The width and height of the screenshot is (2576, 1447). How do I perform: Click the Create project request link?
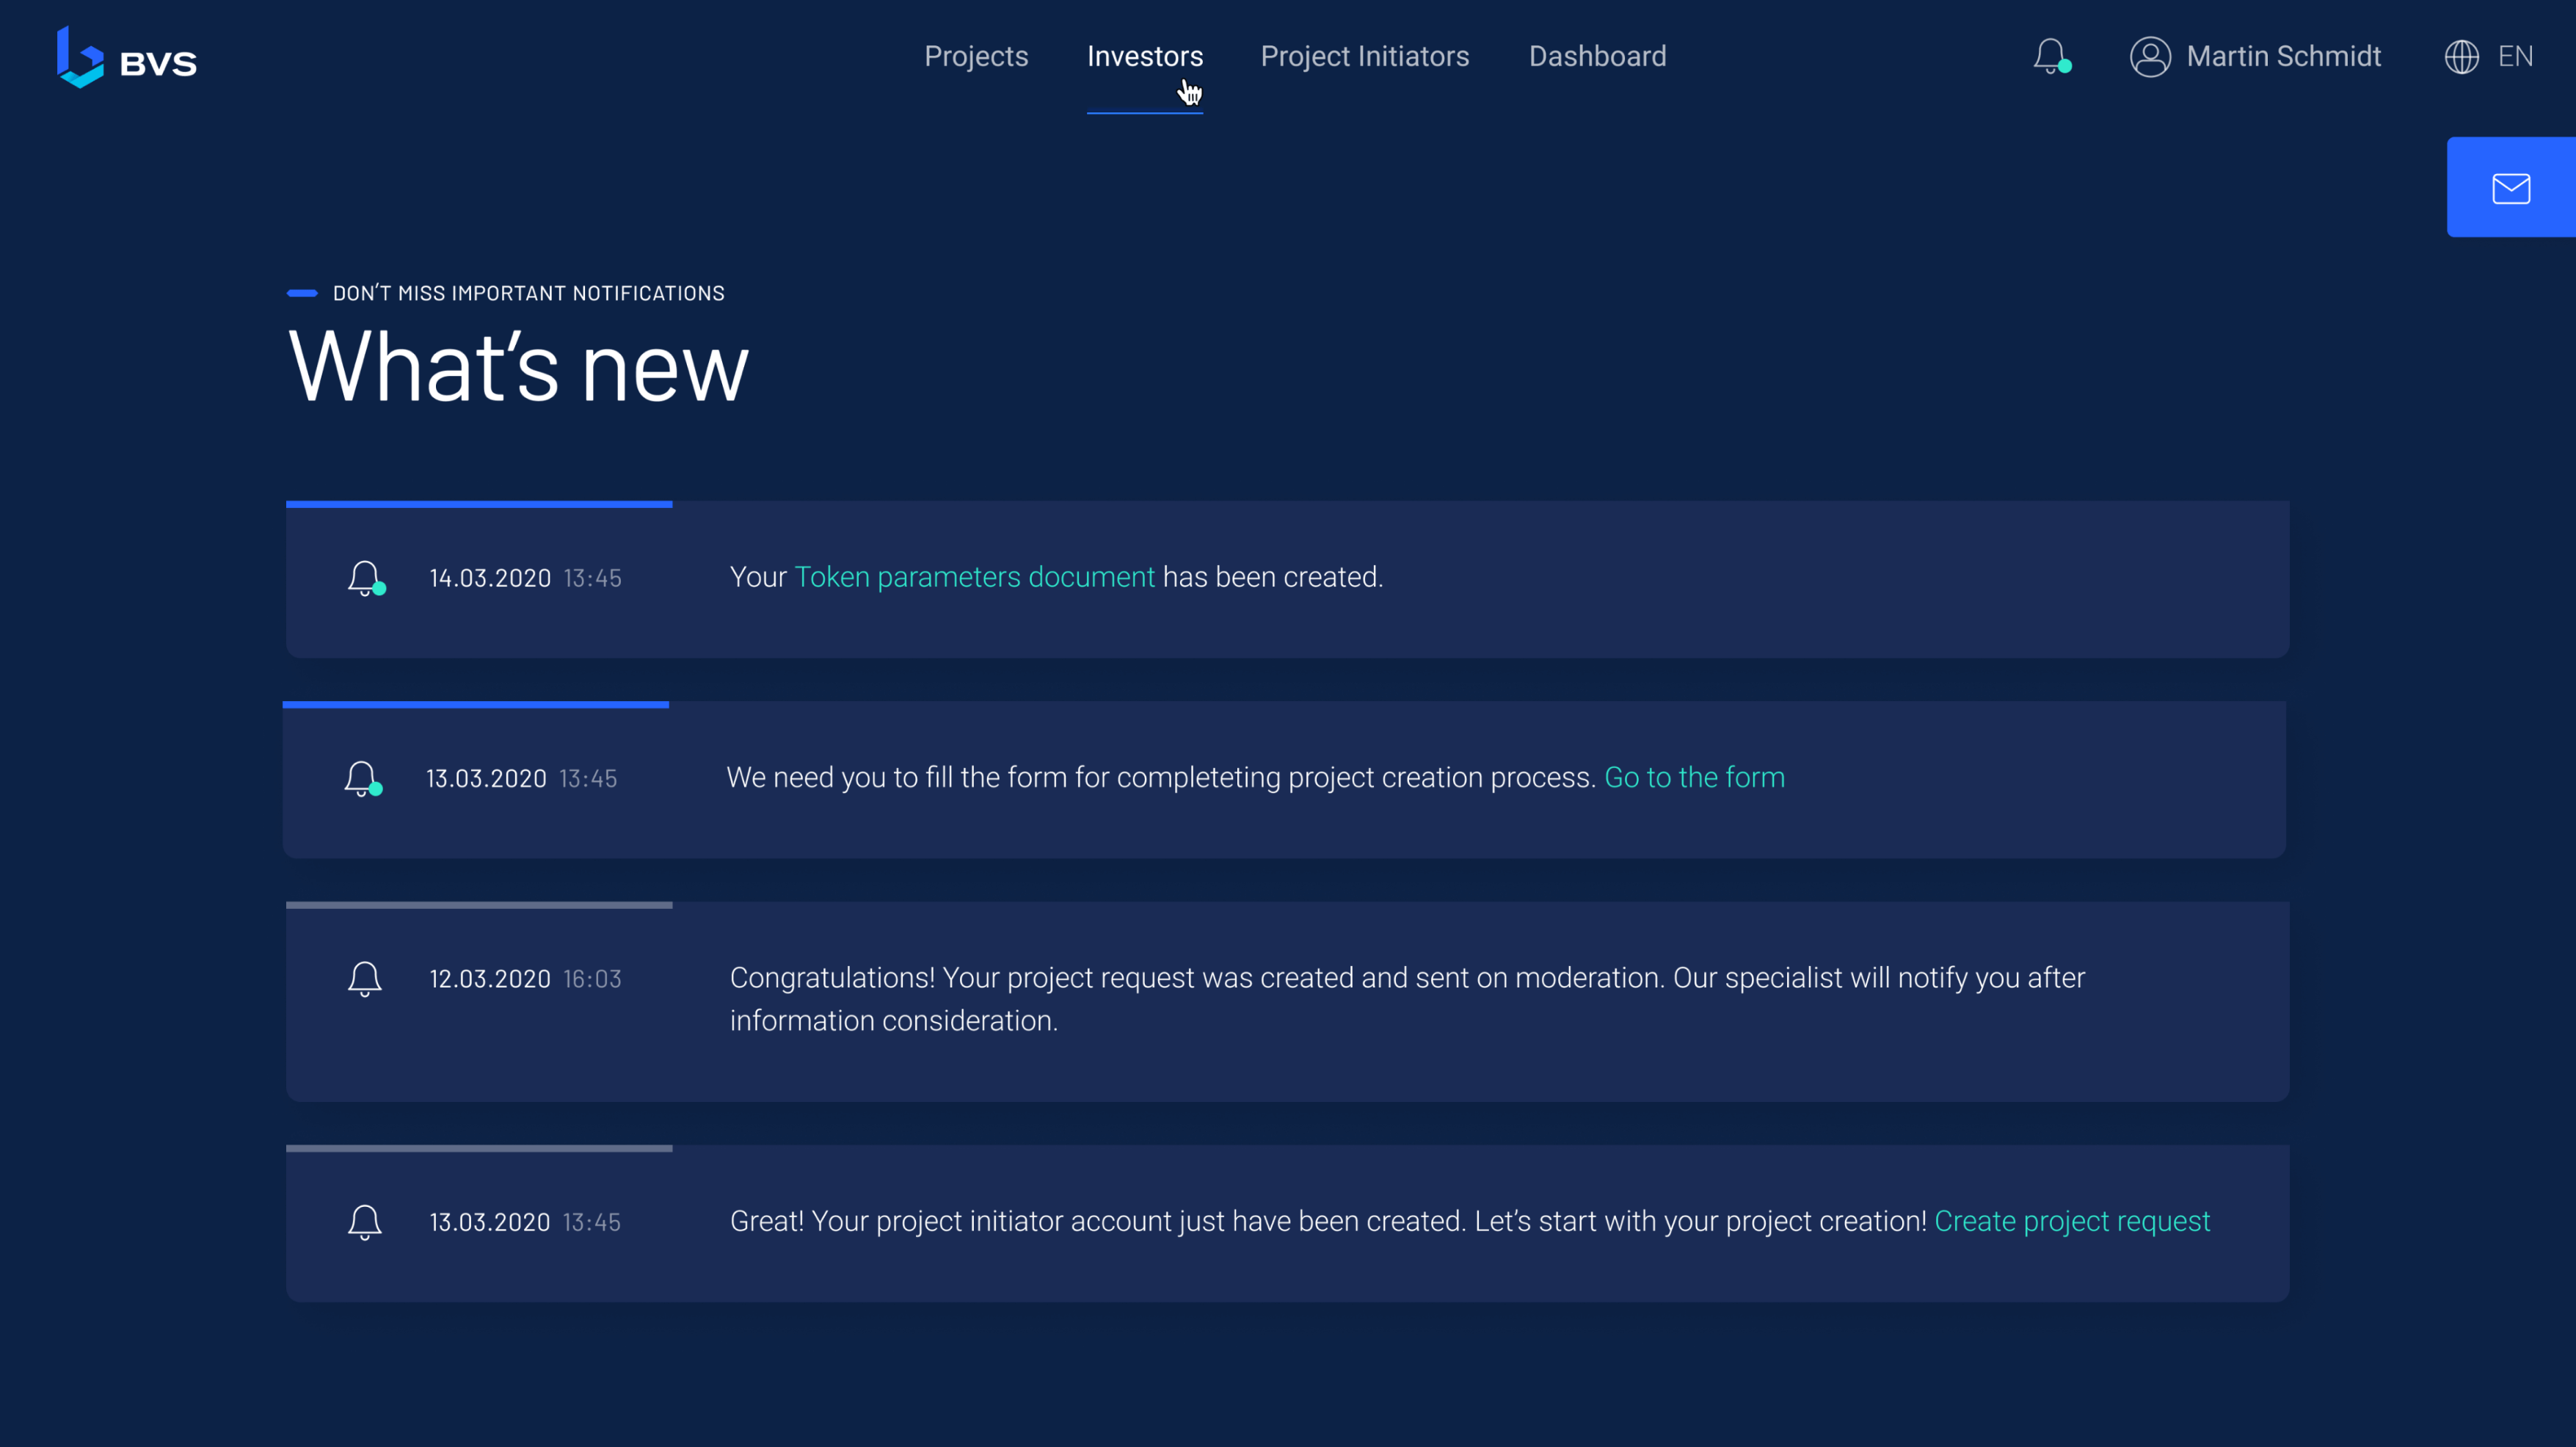click(2071, 1221)
